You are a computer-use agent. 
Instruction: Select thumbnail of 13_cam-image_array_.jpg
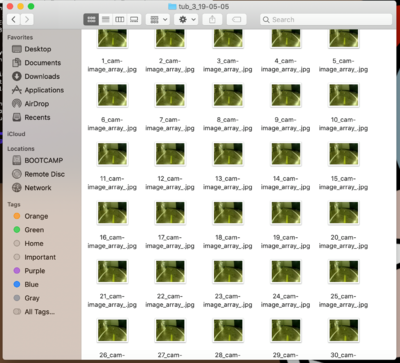(228, 154)
